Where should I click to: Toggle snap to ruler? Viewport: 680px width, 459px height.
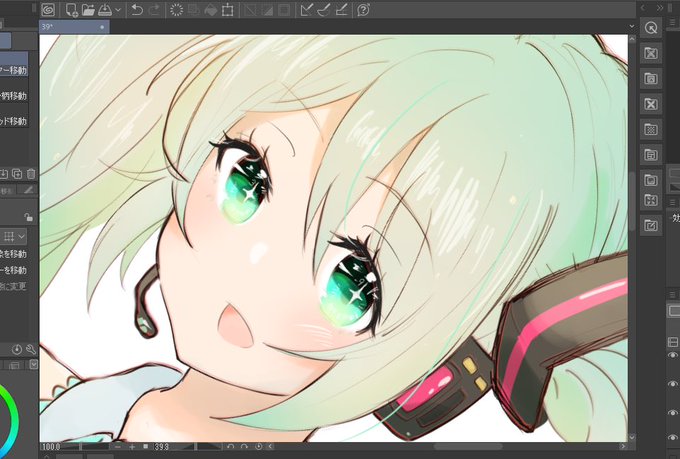click(x=307, y=10)
